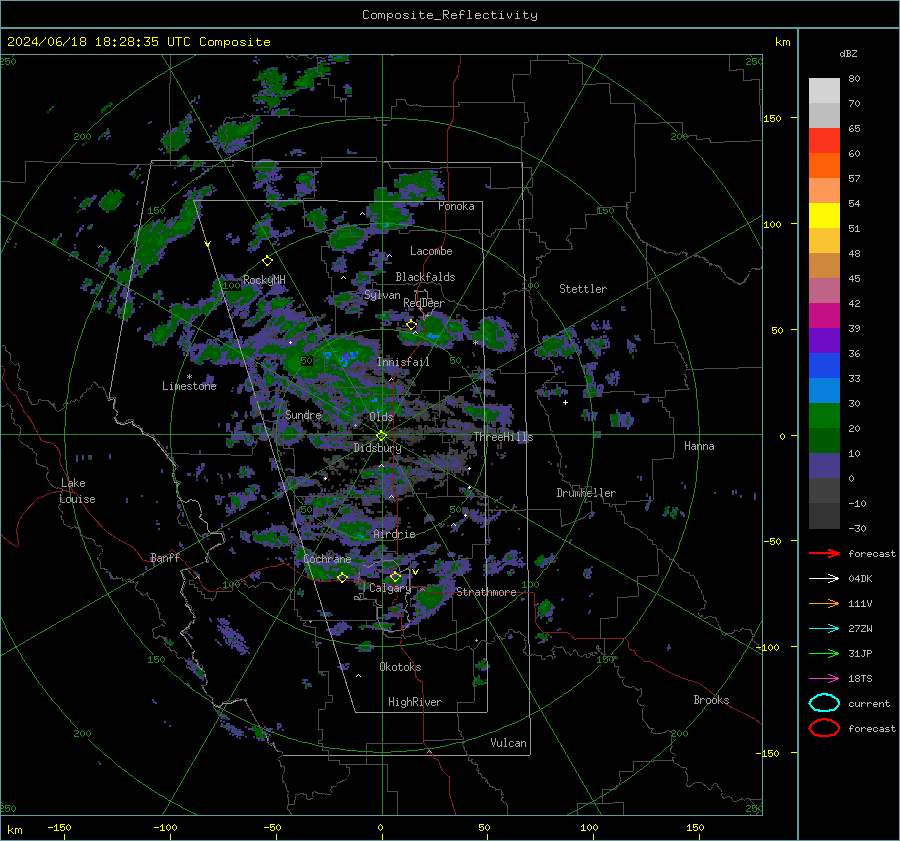Click the Banff city label
Image resolution: width=900 pixels, height=841 pixels.
165,557
